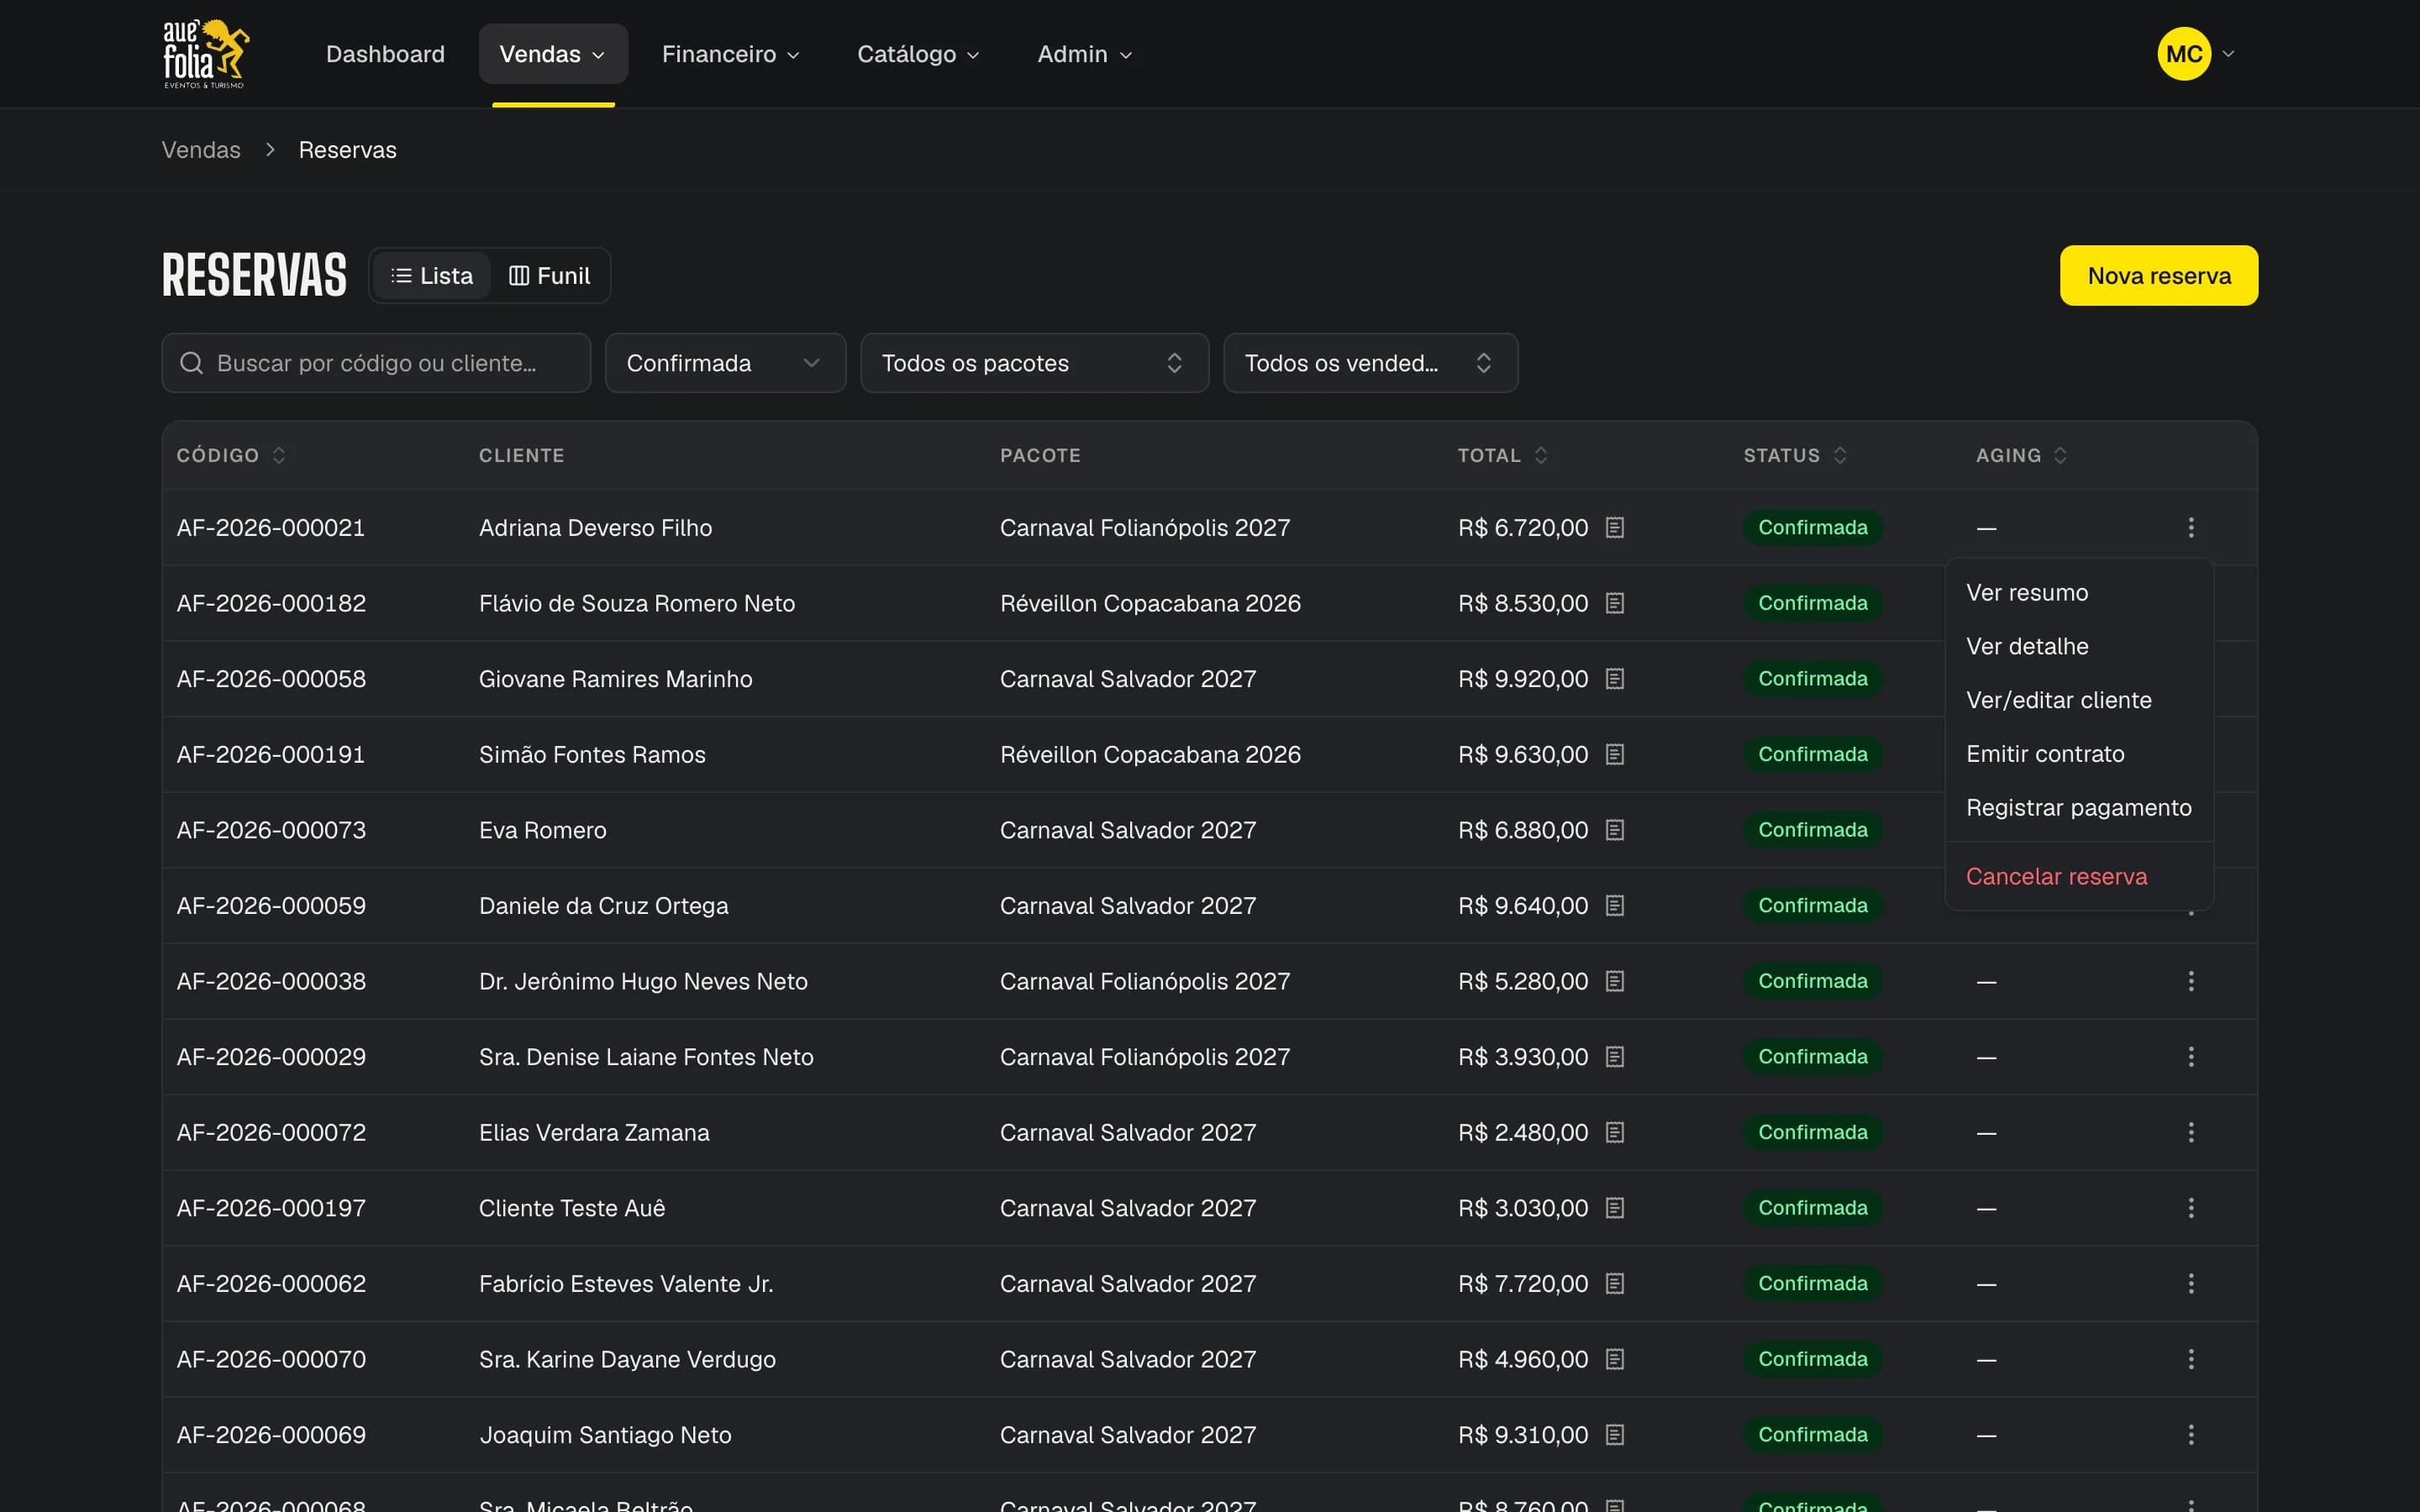
Task: Click Vendas breadcrumb link
Action: point(201,150)
